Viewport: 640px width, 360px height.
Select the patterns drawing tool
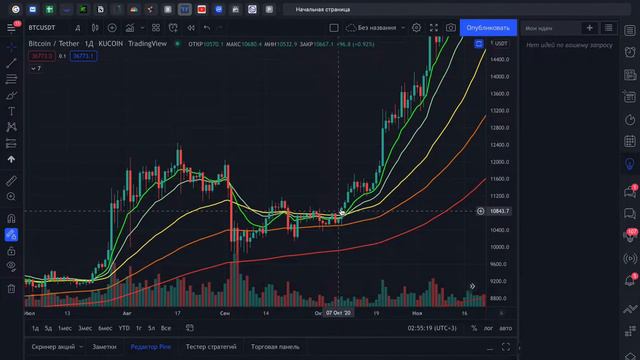(11, 127)
